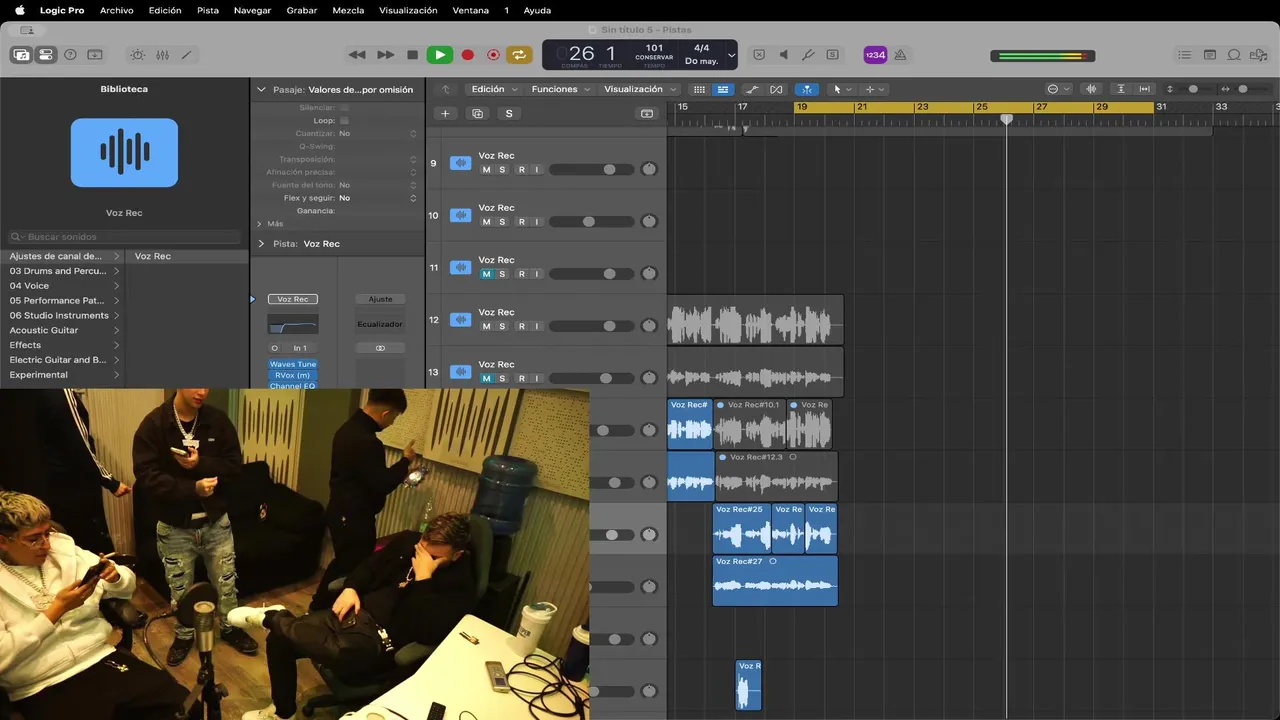Toggle the Metronome button
This screenshot has height=720, width=1280.
tap(900, 55)
